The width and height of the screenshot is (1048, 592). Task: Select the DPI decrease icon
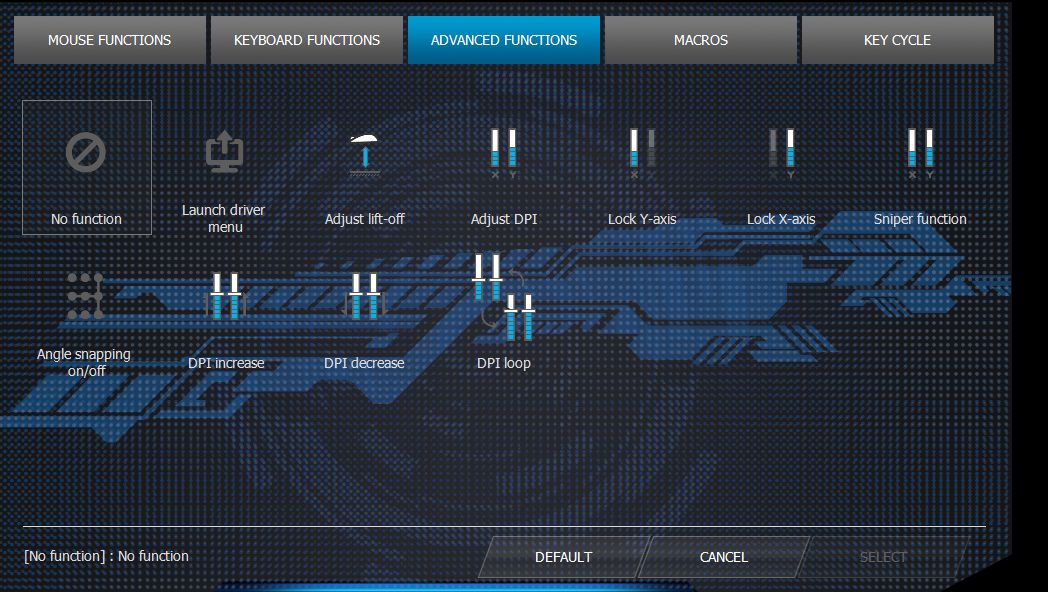pos(364,295)
